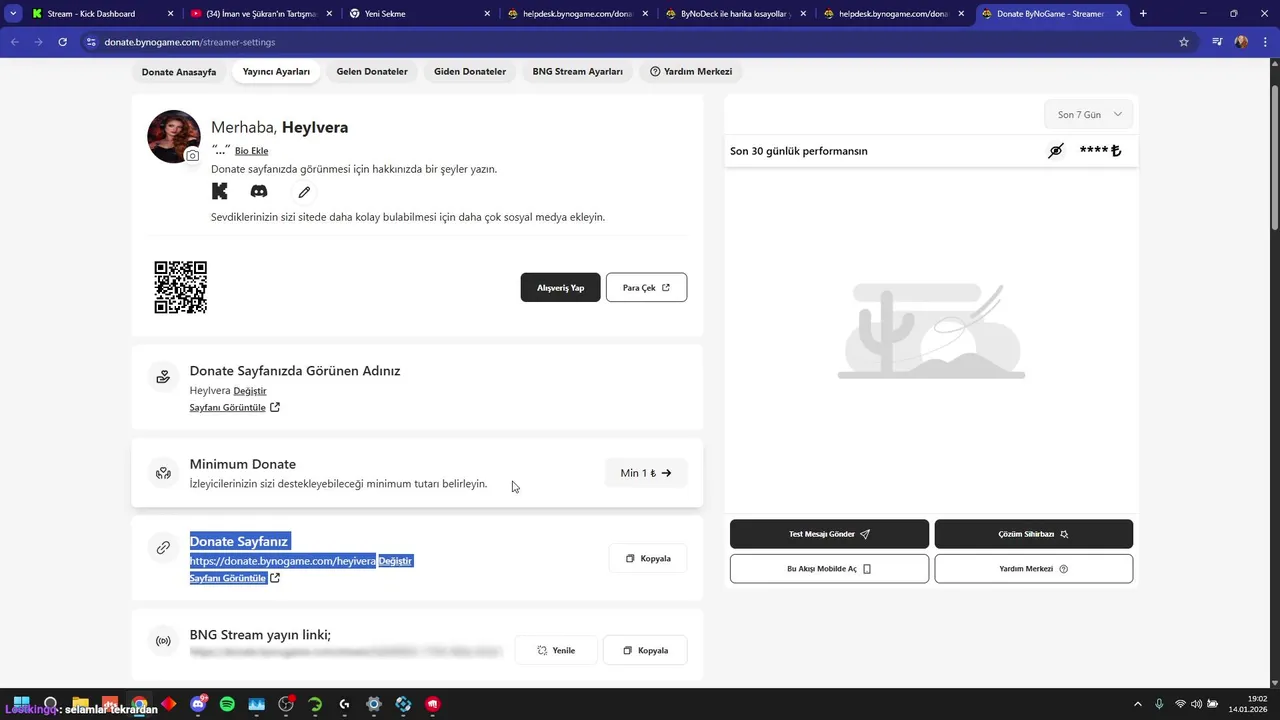Select the Yayıncı Ayarları tab
The image size is (1280, 720).
point(276,72)
